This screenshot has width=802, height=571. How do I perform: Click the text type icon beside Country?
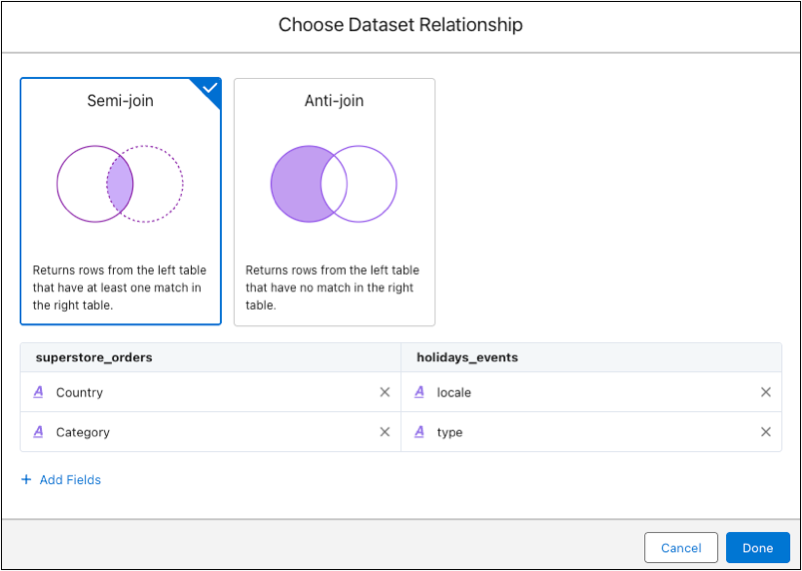(x=38, y=392)
